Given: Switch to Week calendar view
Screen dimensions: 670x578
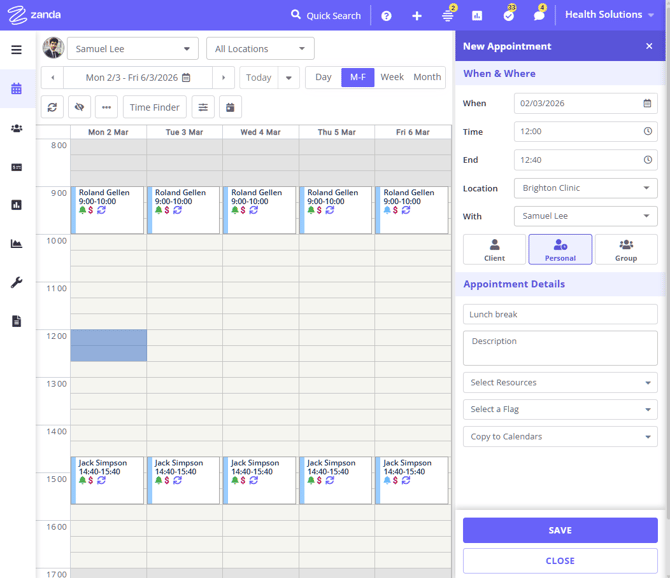Looking at the screenshot, I should (392, 77).
